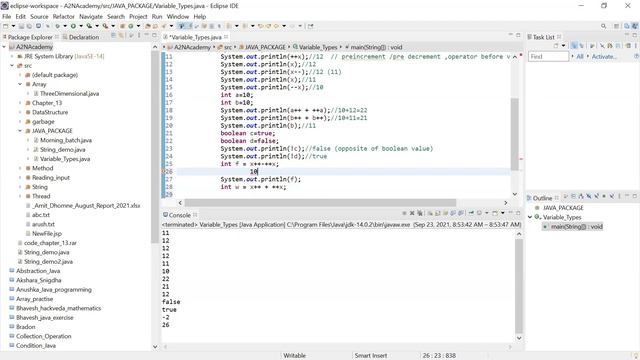Screen dimensions: 640x360
Task: Toggle Categorized view in Task List
Action: point(574,46)
